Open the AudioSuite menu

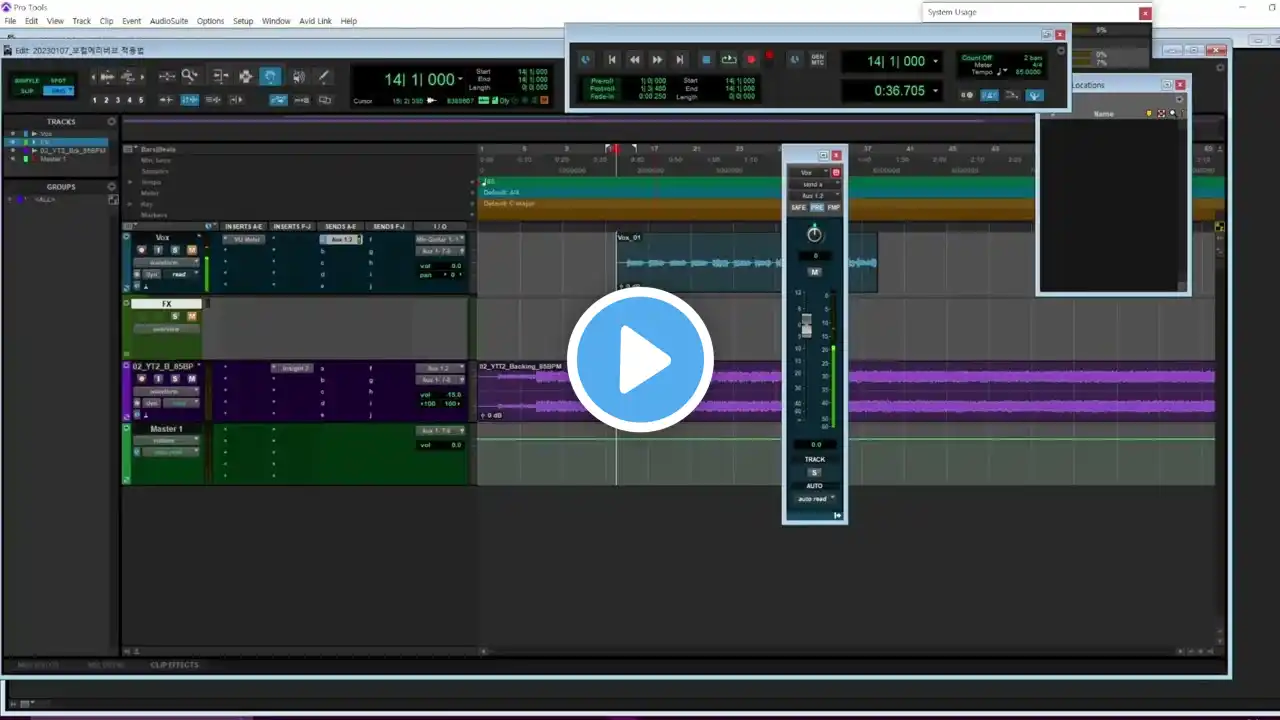click(x=168, y=21)
